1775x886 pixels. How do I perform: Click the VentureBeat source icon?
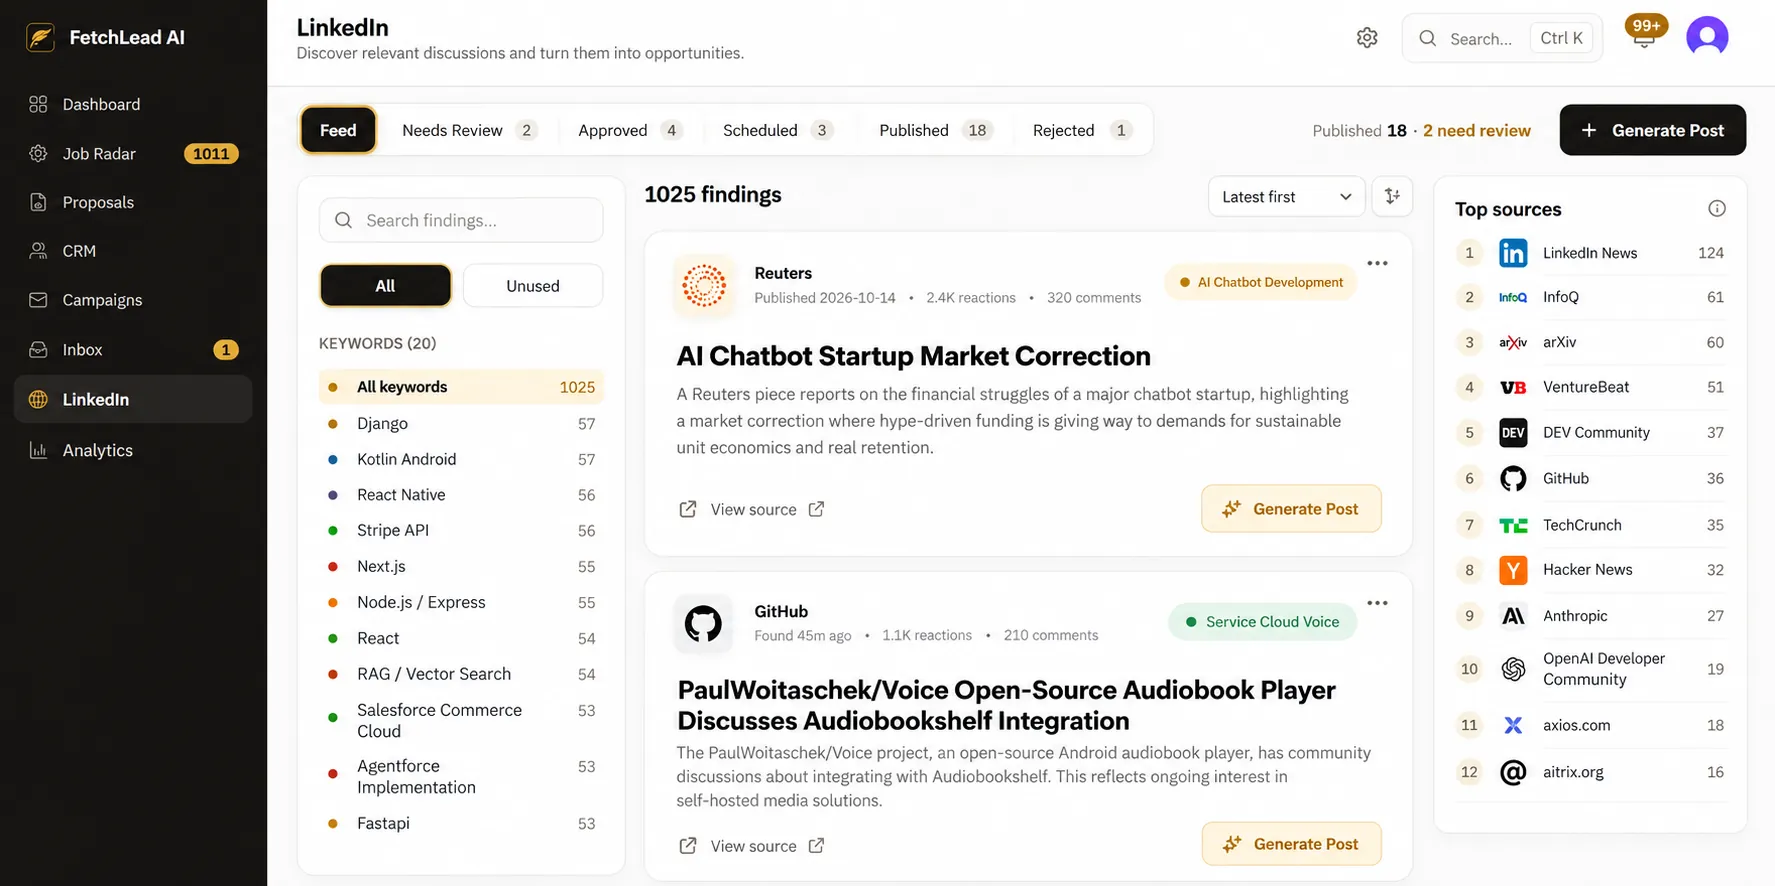tap(1513, 387)
